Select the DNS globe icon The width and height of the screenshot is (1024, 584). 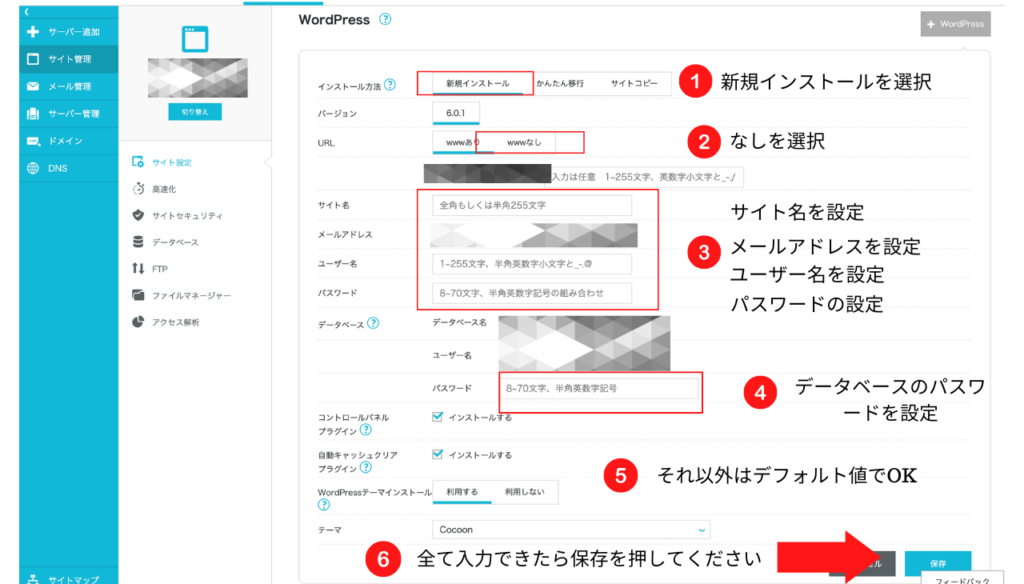tap(33, 168)
